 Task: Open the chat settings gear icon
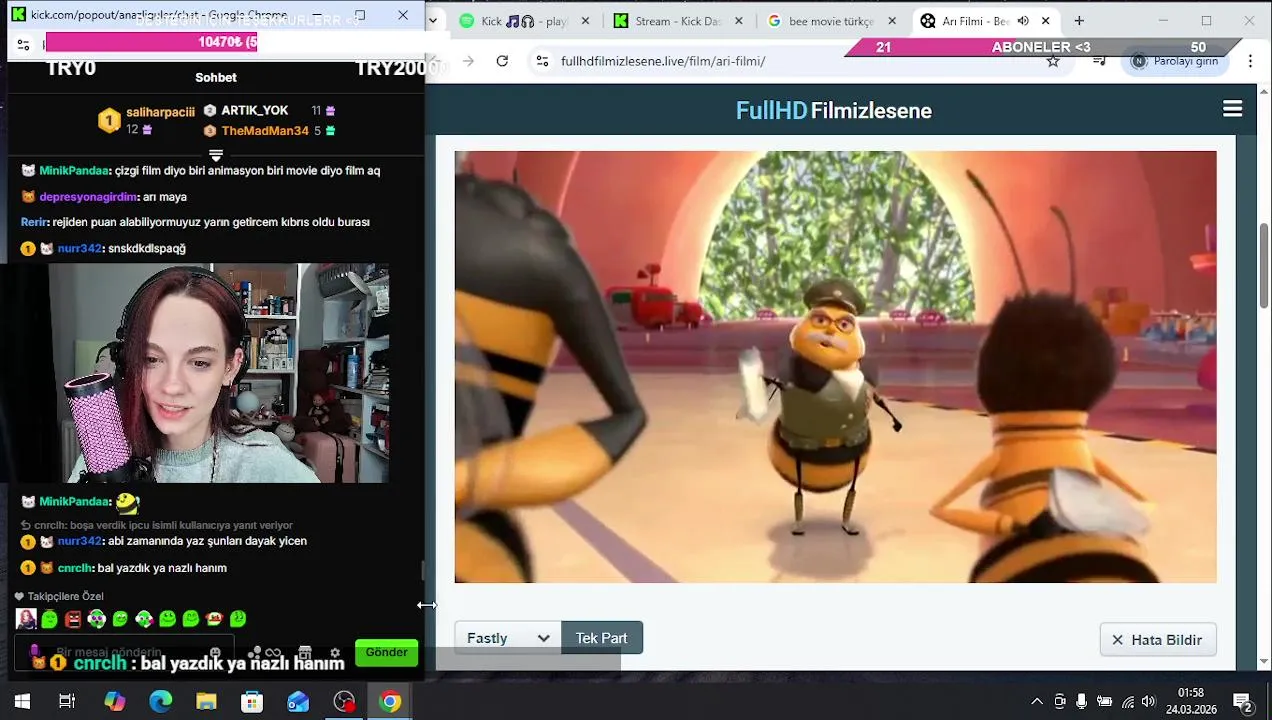(335, 652)
